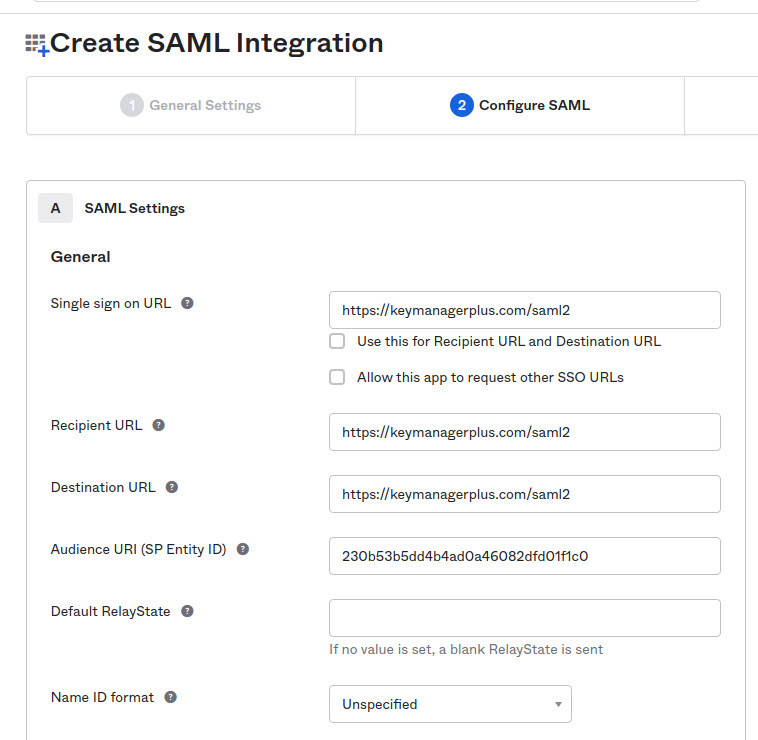
Task: Click the Recipient URL input field
Action: pos(524,432)
